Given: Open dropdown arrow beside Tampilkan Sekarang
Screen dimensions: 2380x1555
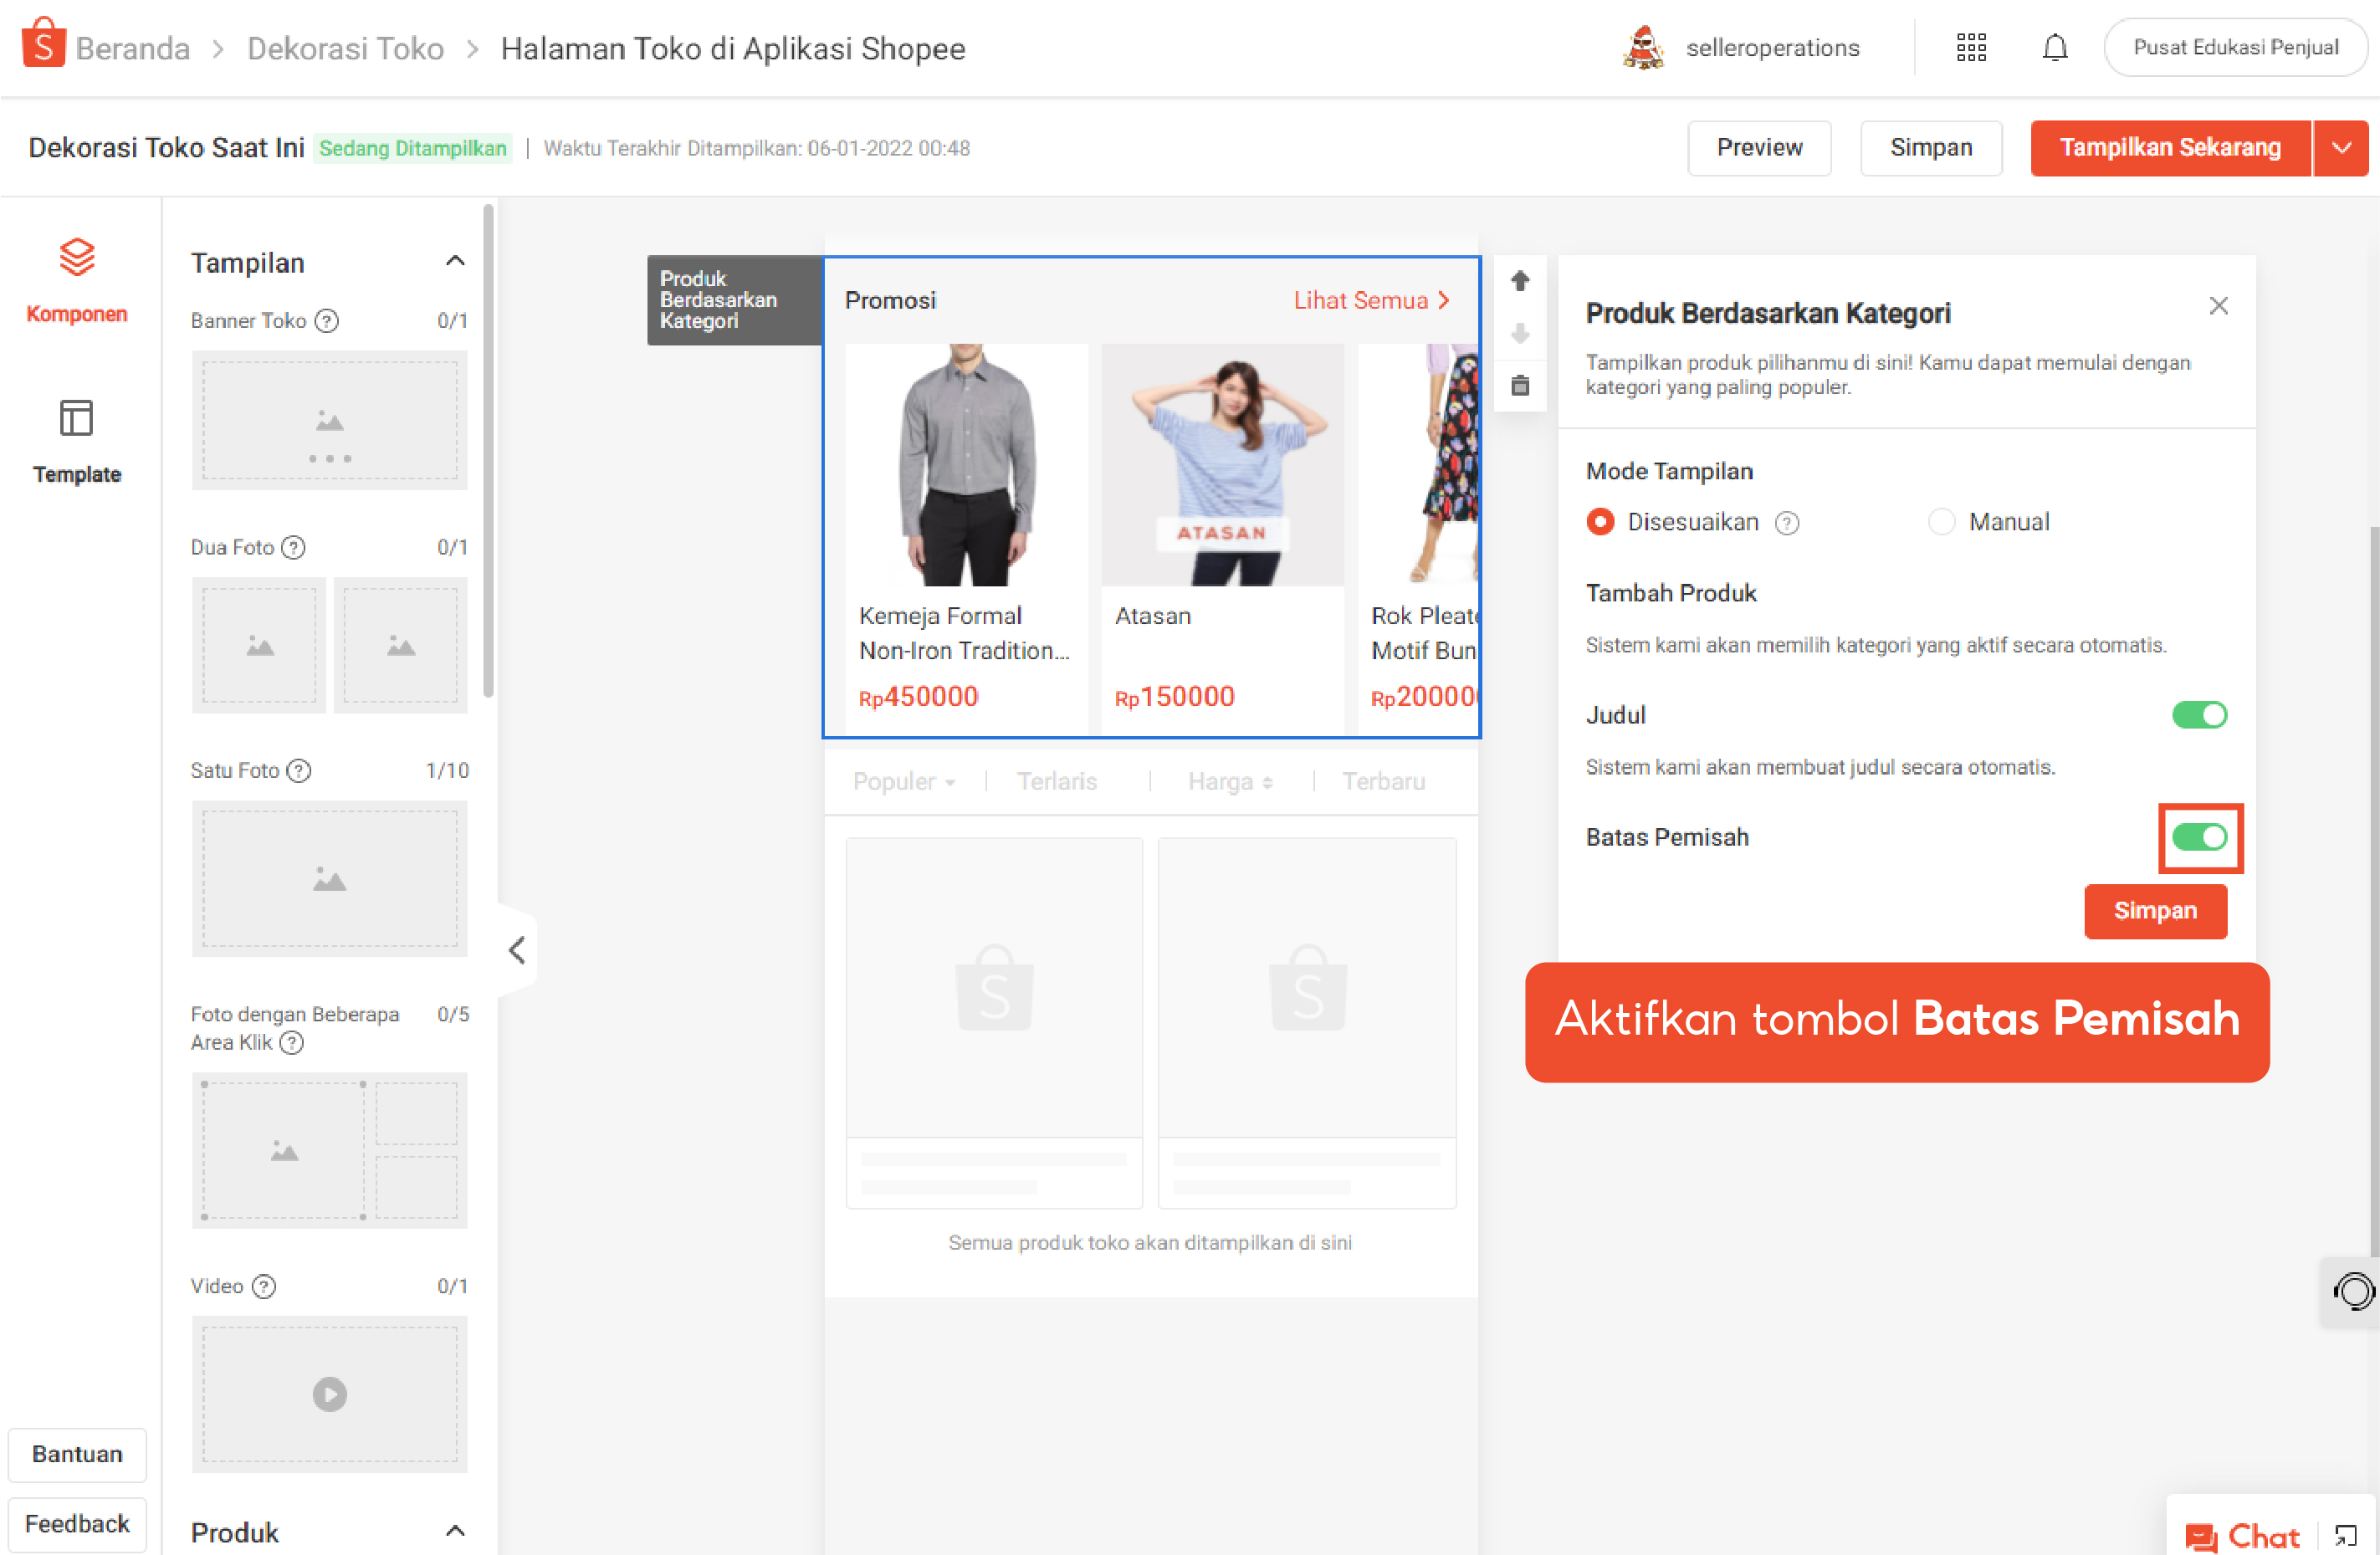Looking at the screenshot, I should [2341, 148].
